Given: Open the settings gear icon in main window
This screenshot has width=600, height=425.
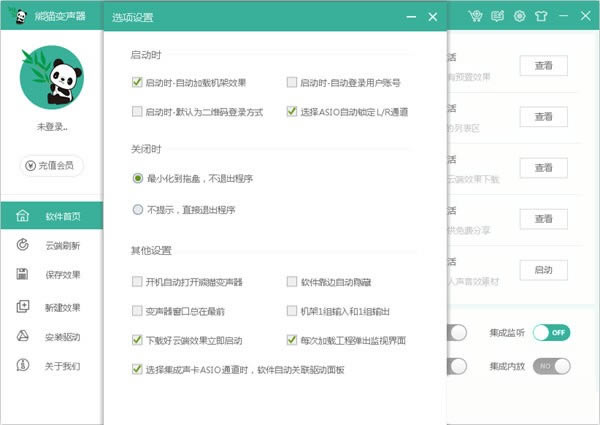Looking at the screenshot, I should point(519,16).
